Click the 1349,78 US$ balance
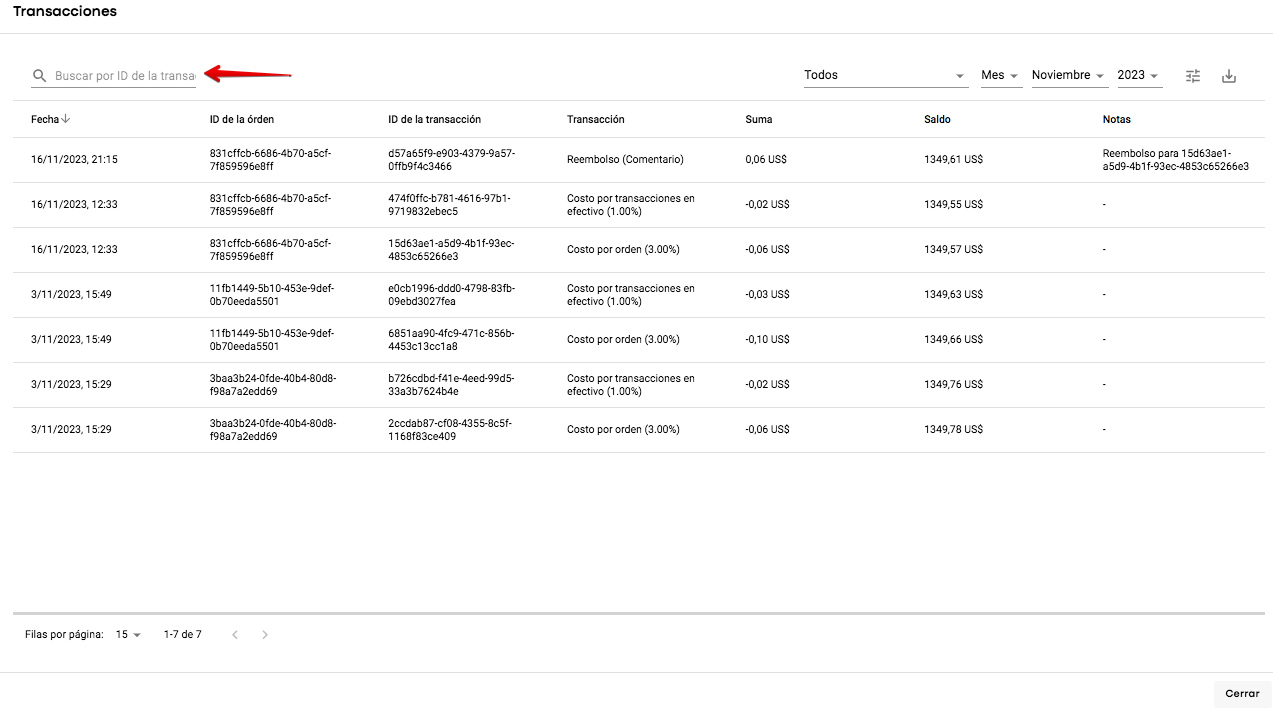This screenshot has height=708, width=1273. [953, 429]
